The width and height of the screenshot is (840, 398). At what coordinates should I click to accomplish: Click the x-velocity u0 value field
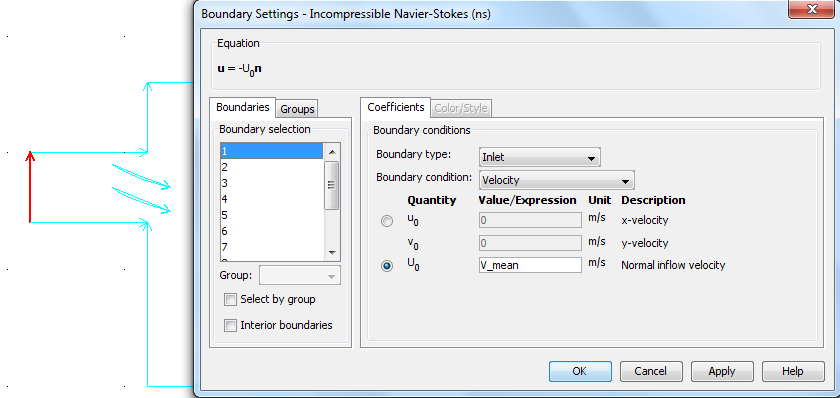tap(530, 220)
